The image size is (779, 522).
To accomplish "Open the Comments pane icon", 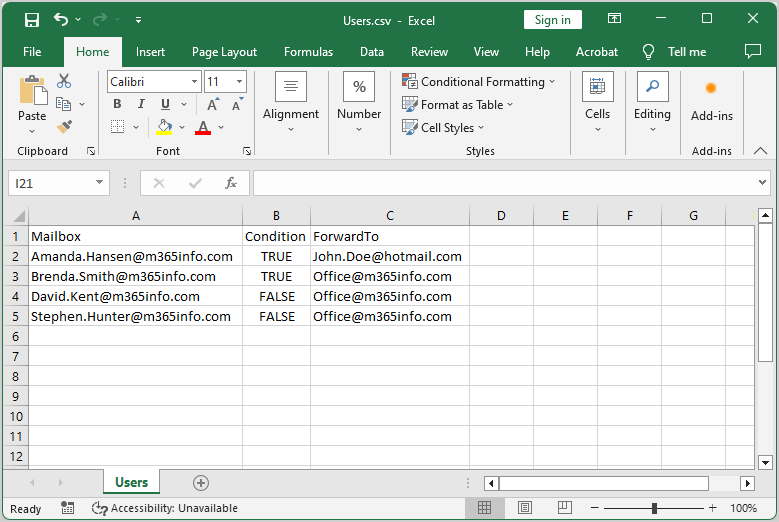I will pyautogui.click(x=753, y=51).
